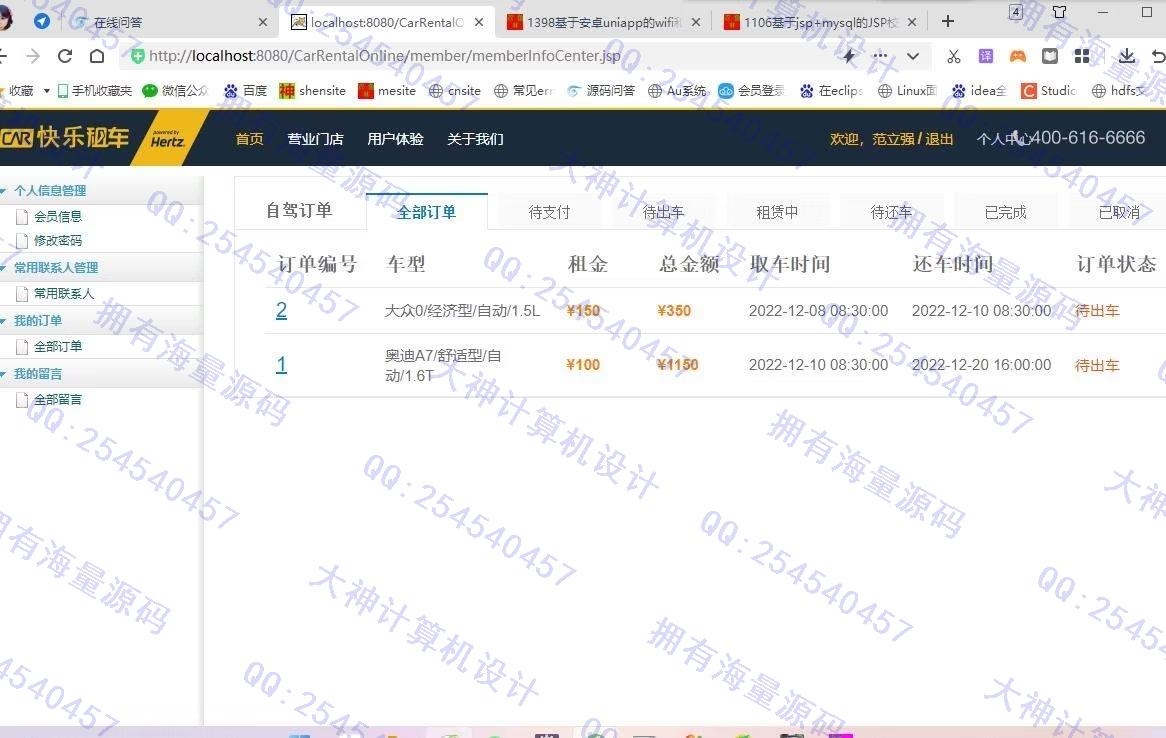Open the mesite bookmark
Screen dimensions: 1166x738
[x=387, y=91]
